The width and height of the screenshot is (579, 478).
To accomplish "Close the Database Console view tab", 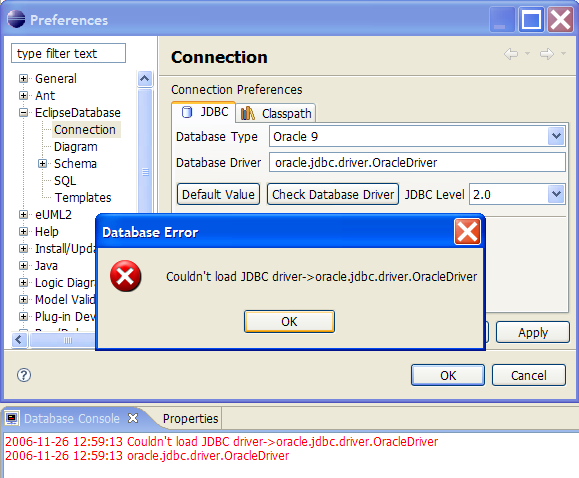I will [133, 418].
